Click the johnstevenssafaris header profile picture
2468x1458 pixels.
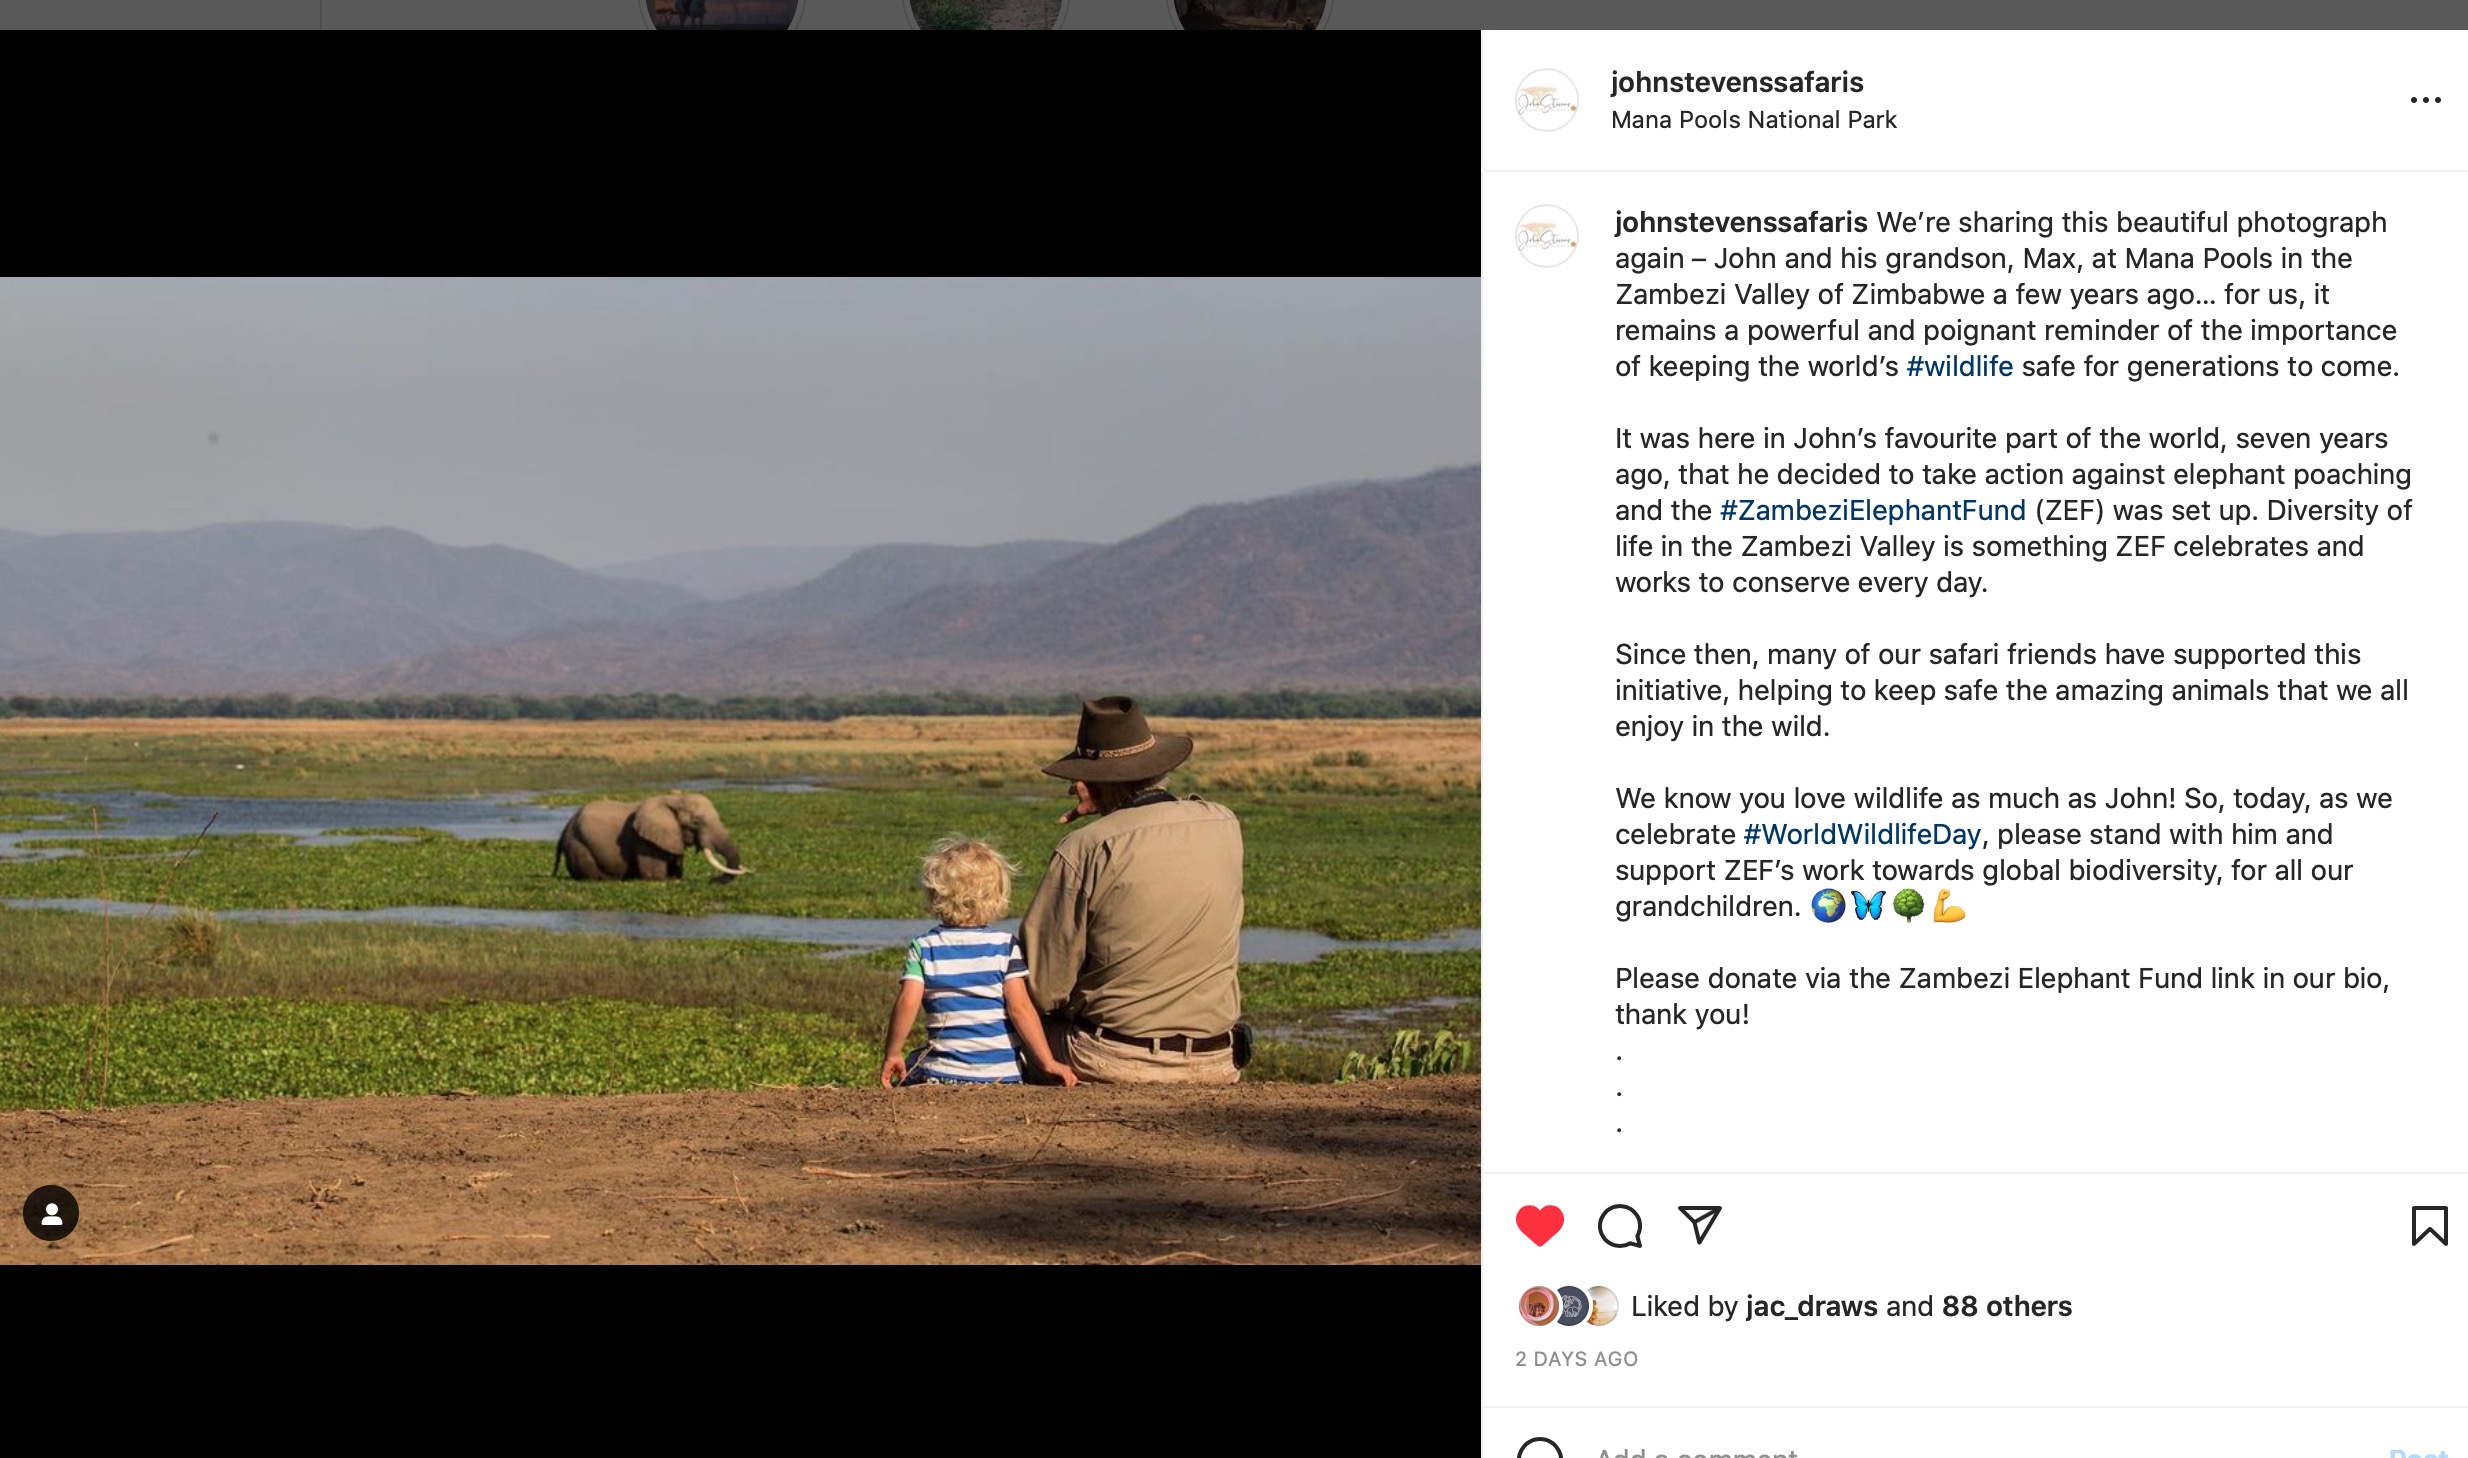(x=1547, y=99)
